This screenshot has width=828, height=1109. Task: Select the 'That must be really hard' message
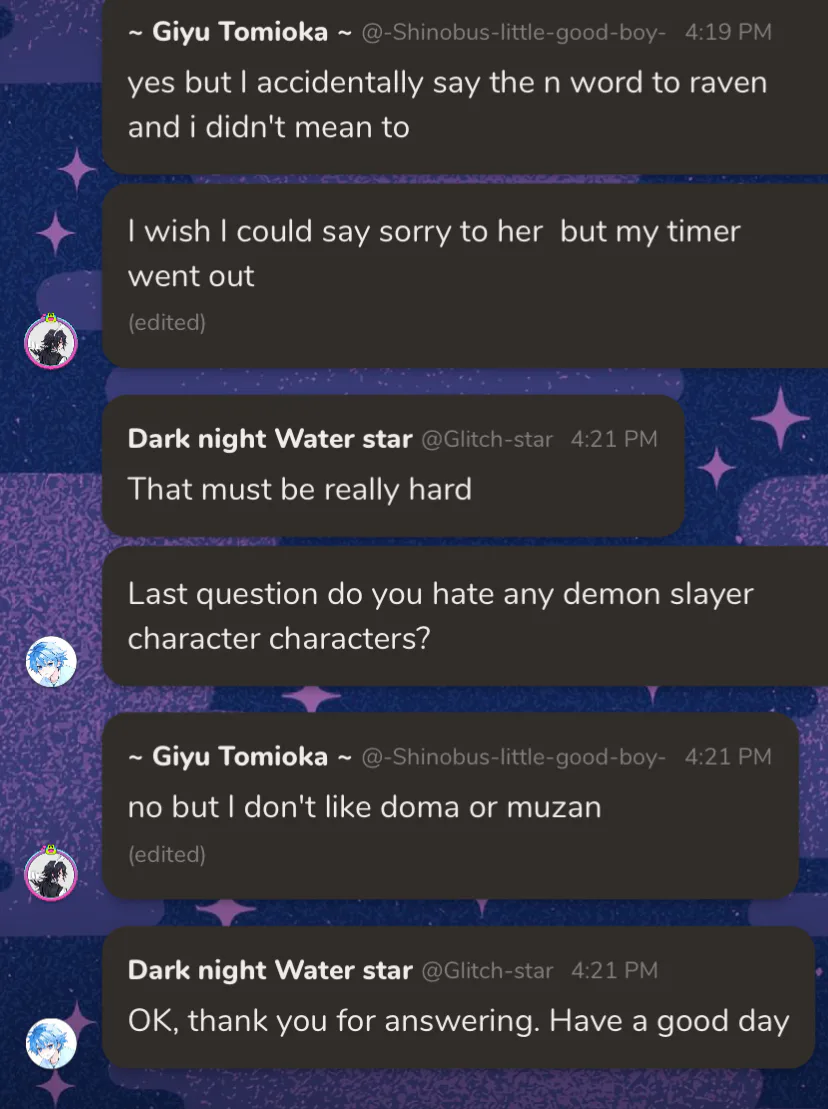coord(300,489)
